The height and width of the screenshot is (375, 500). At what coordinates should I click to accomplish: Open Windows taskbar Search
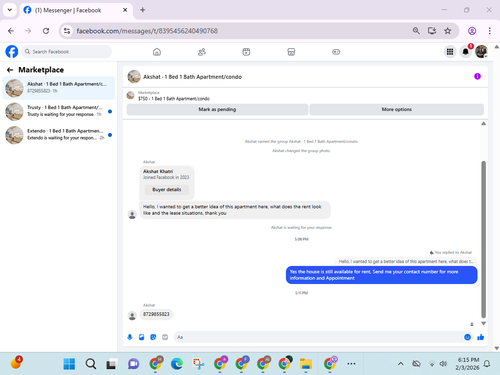(x=90, y=364)
